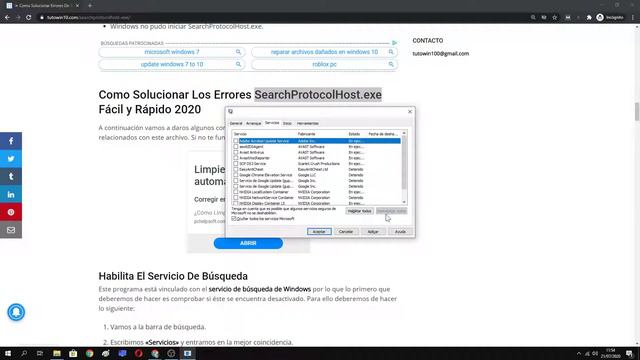Click the Ayuda button

(400, 231)
